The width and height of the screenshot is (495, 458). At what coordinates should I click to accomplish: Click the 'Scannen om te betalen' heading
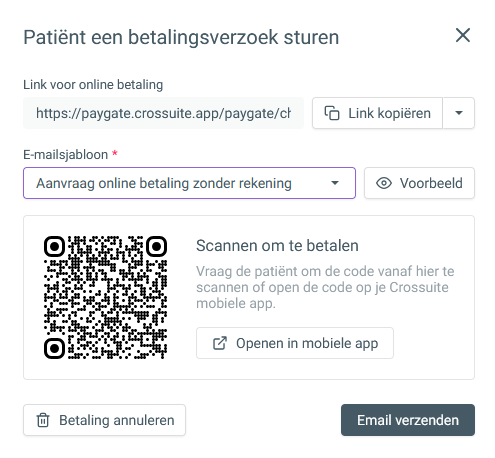point(277,246)
